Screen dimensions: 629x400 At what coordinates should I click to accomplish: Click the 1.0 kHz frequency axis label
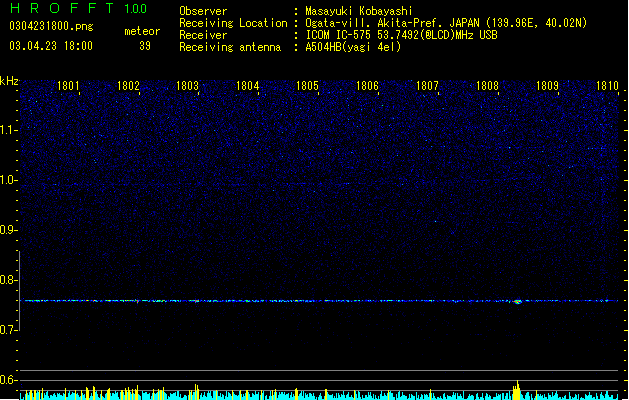(8, 180)
